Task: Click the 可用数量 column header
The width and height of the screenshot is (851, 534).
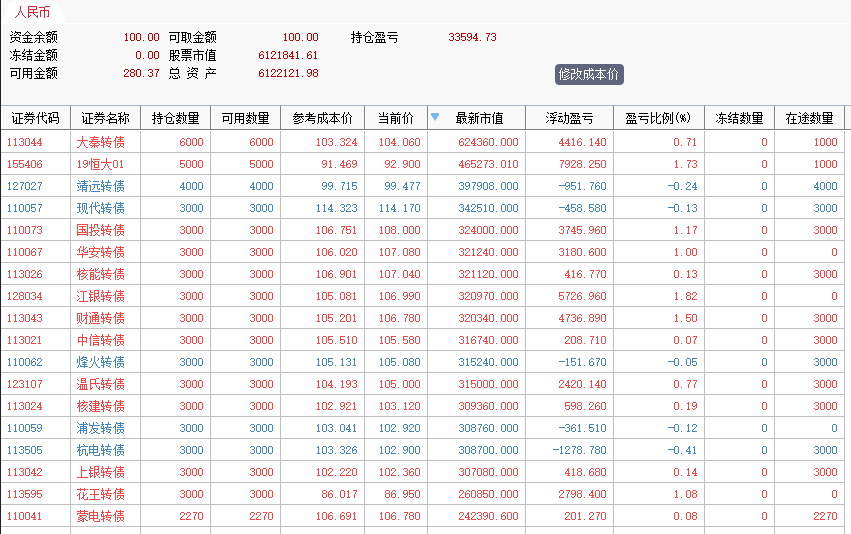Action: point(245,118)
